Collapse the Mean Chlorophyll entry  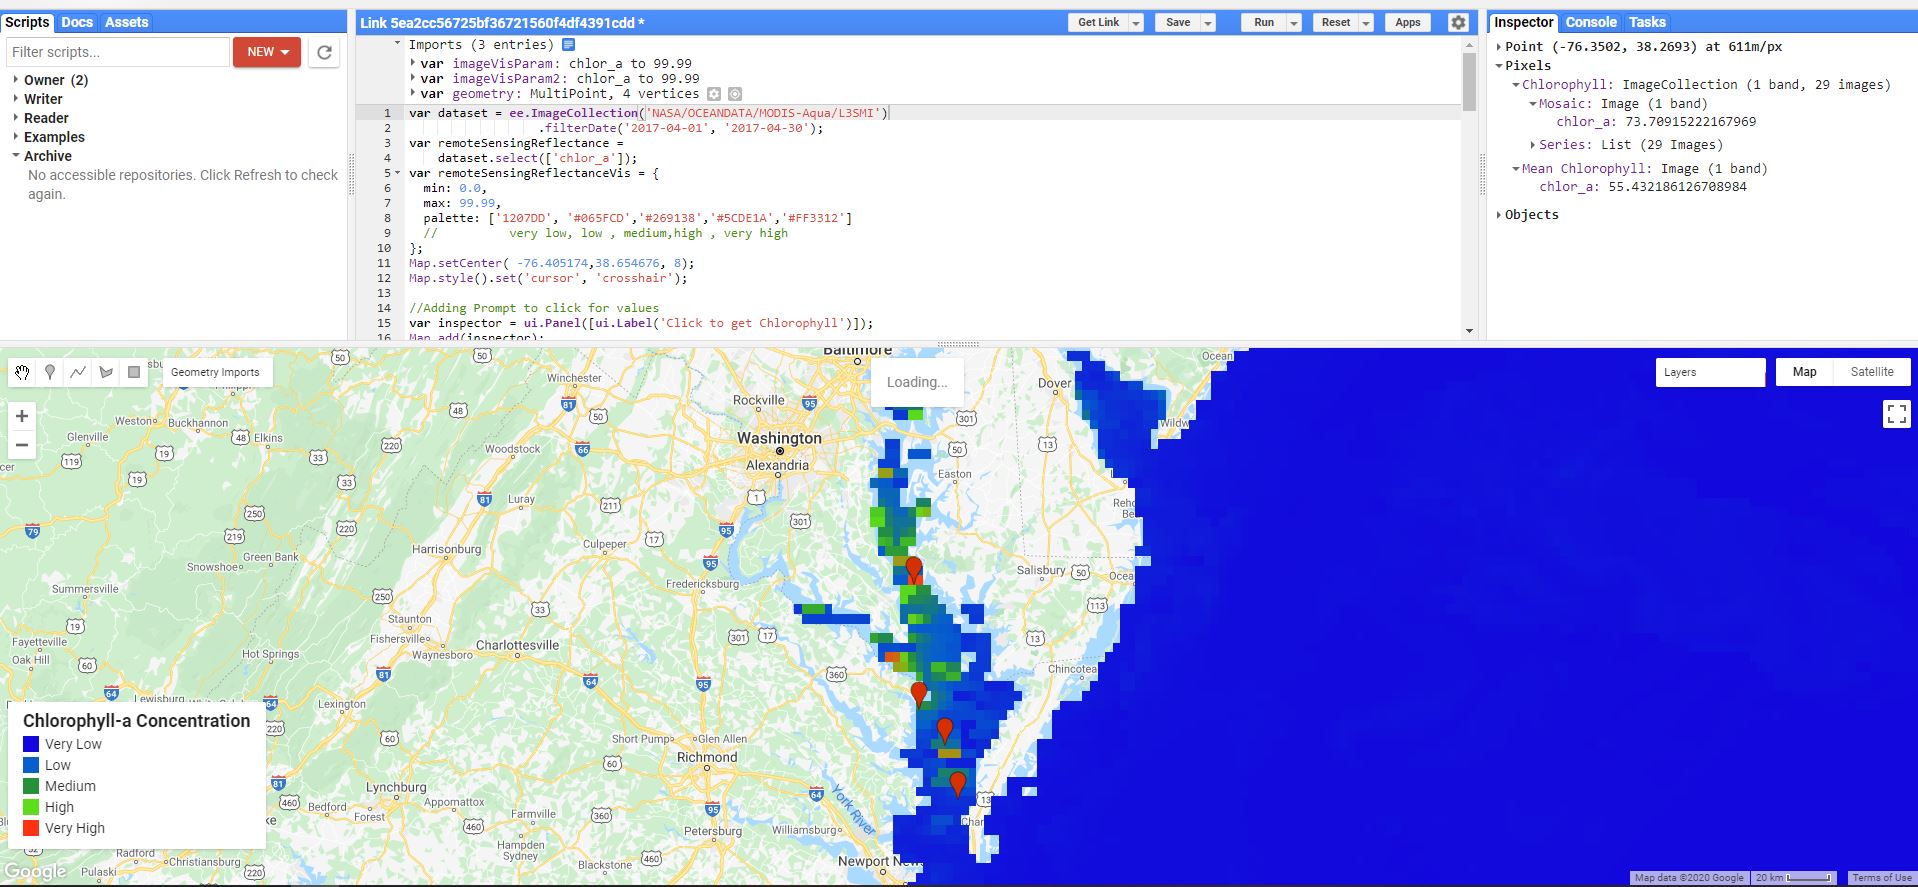point(1516,169)
